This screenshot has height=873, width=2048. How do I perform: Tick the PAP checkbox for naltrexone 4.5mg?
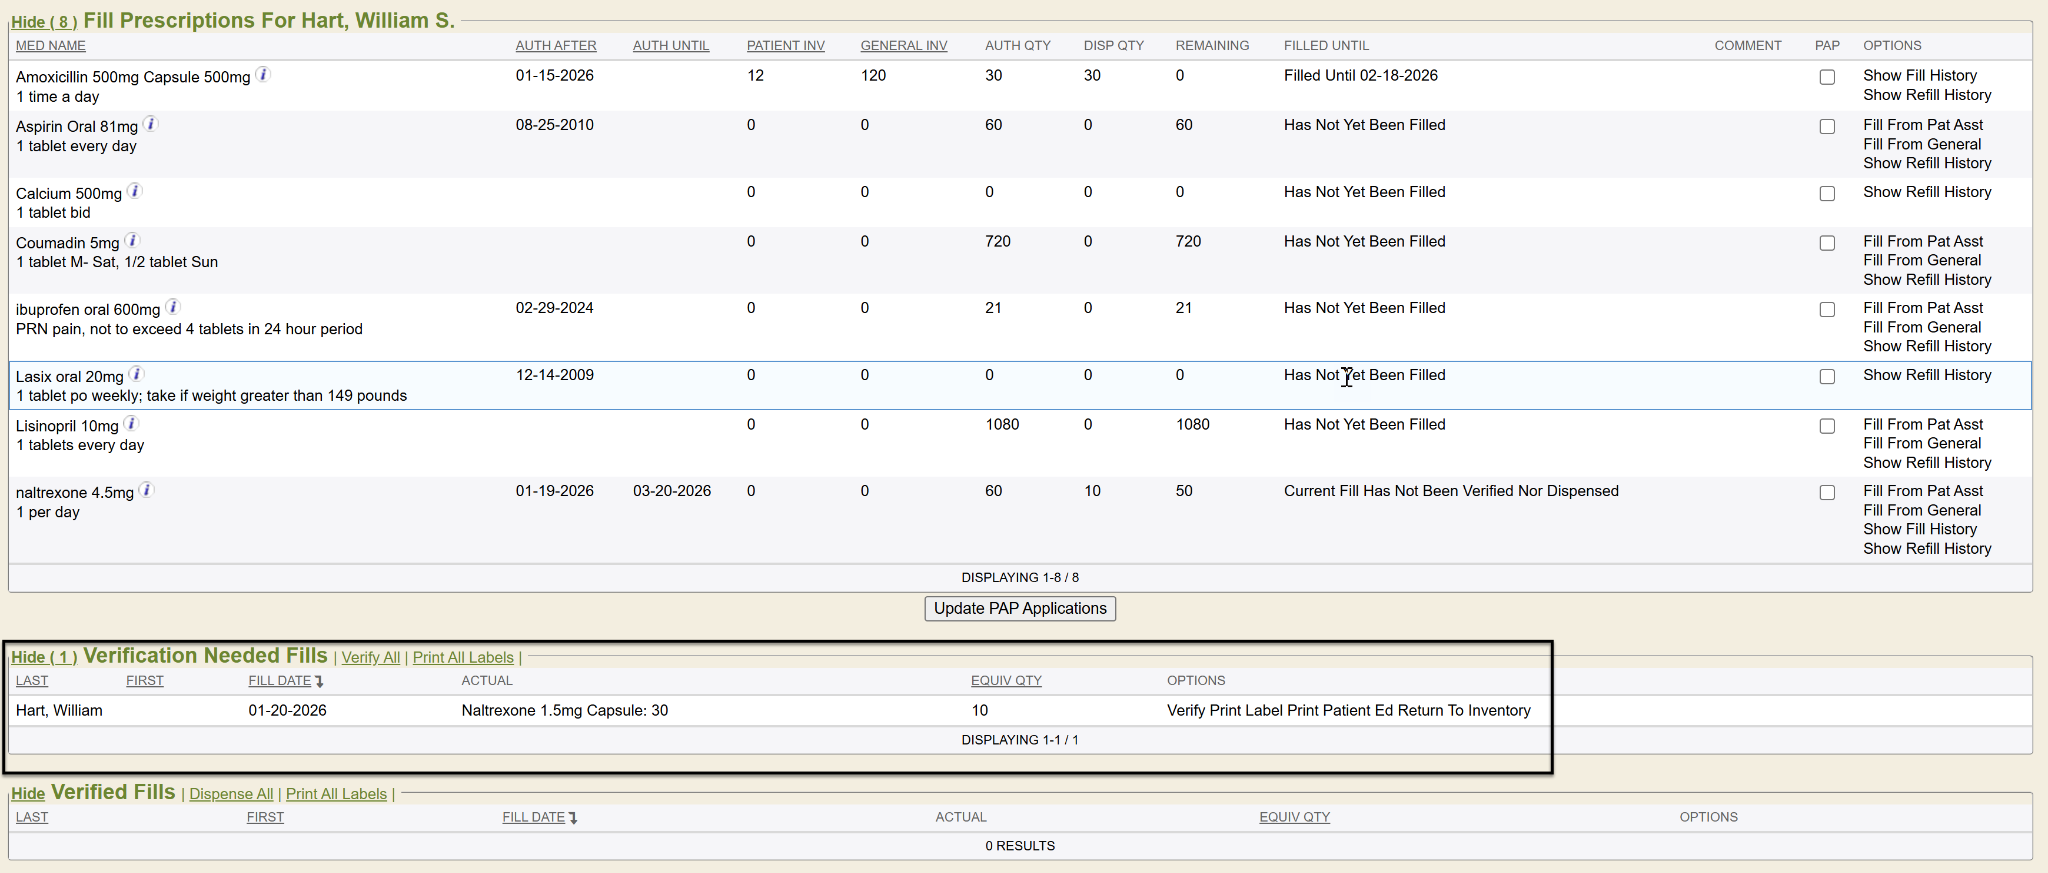(x=1827, y=493)
